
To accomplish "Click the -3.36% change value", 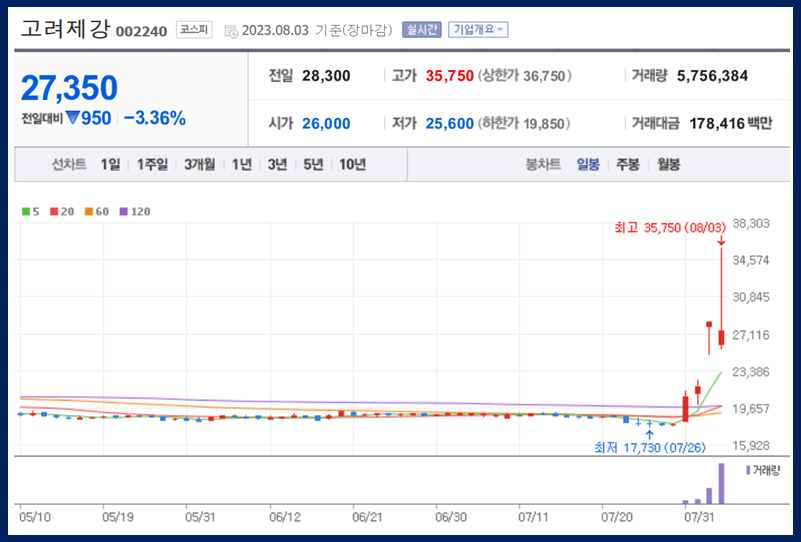I will 155,119.
